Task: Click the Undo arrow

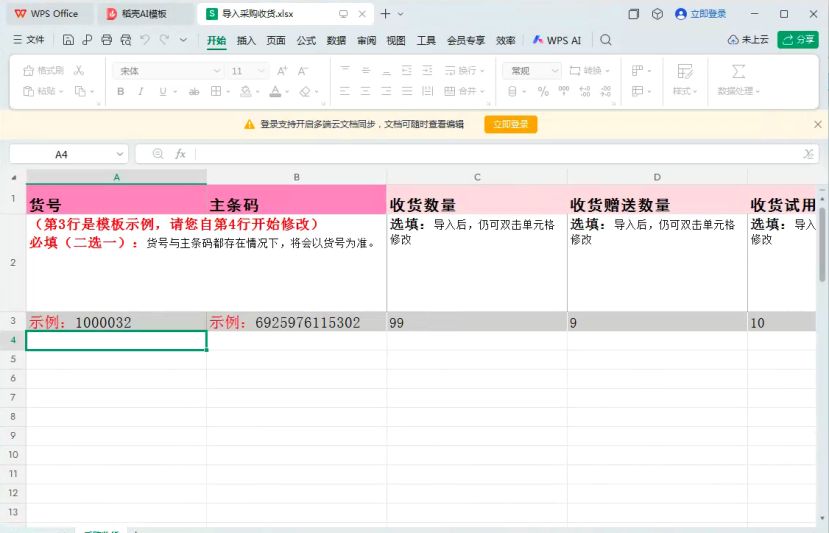Action: [145, 40]
